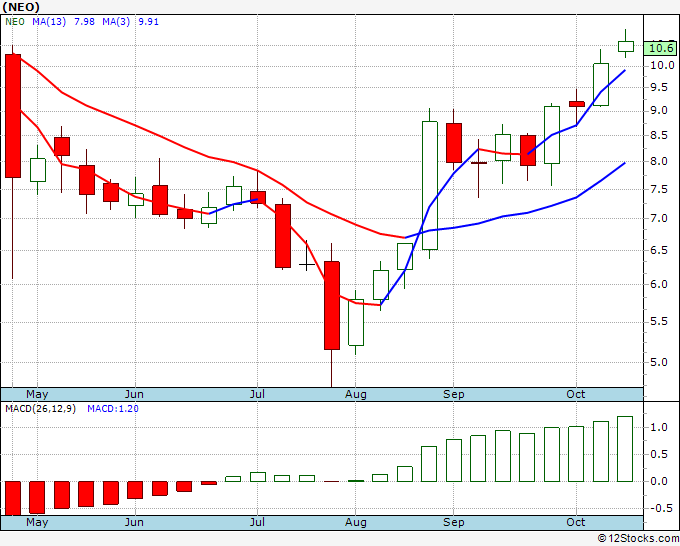Select Jul on the MACD panel date axis
The width and height of the screenshot is (680, 546).
click(x=257, y=523)
